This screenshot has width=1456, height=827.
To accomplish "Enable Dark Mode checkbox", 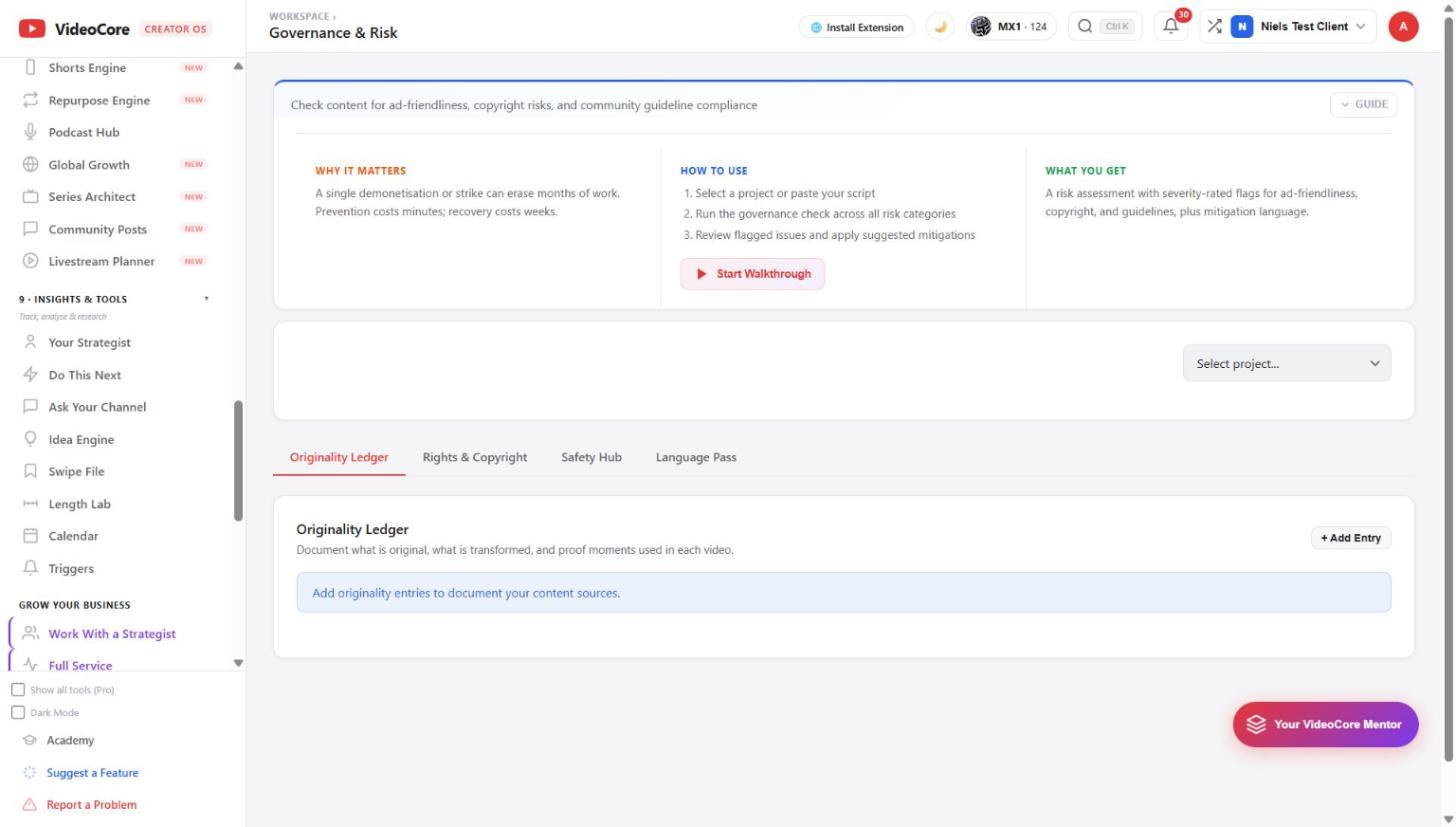I will 18,713.
